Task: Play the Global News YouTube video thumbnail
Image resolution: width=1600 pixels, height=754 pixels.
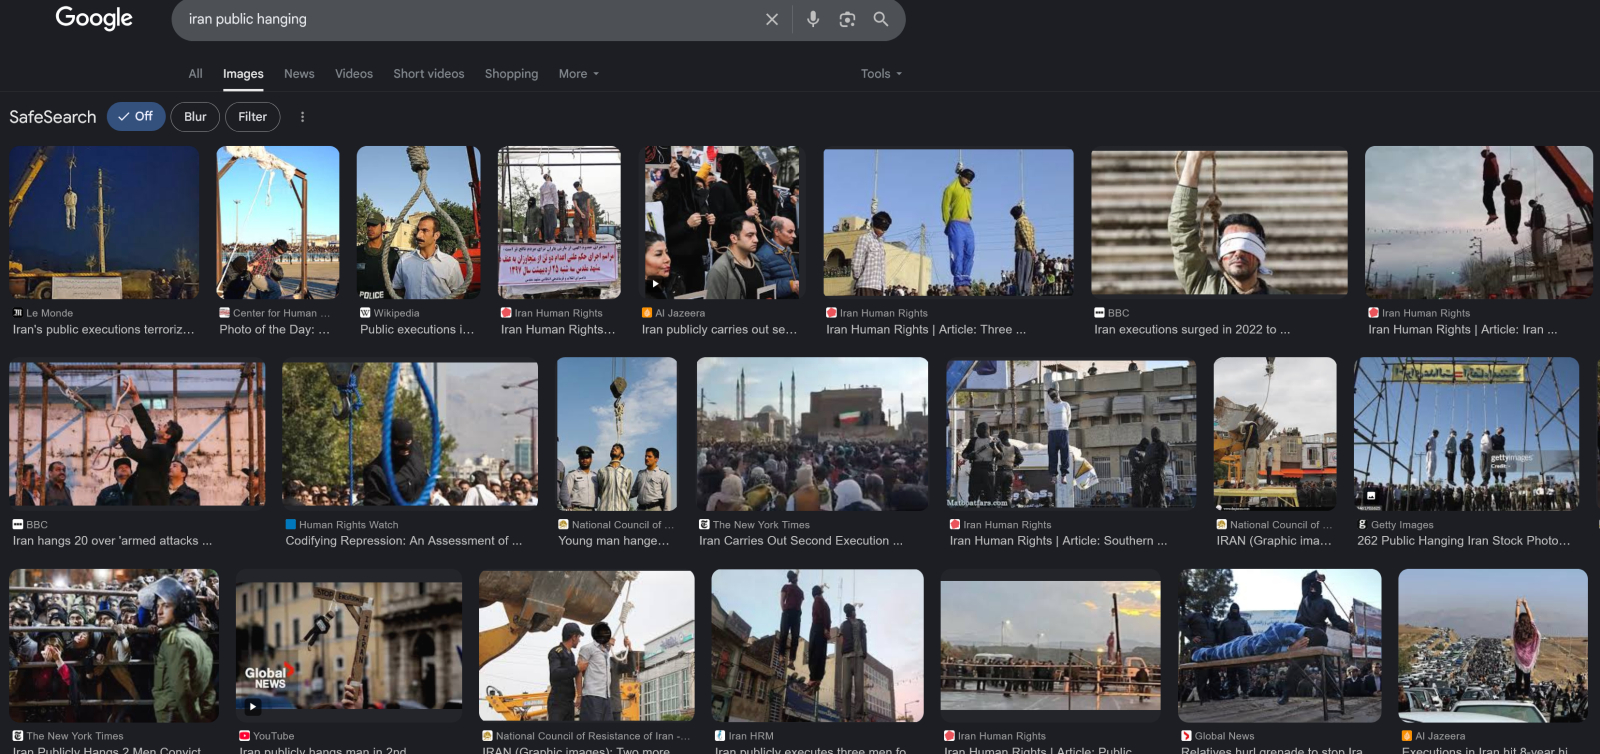Action: (x=252, y=707)
